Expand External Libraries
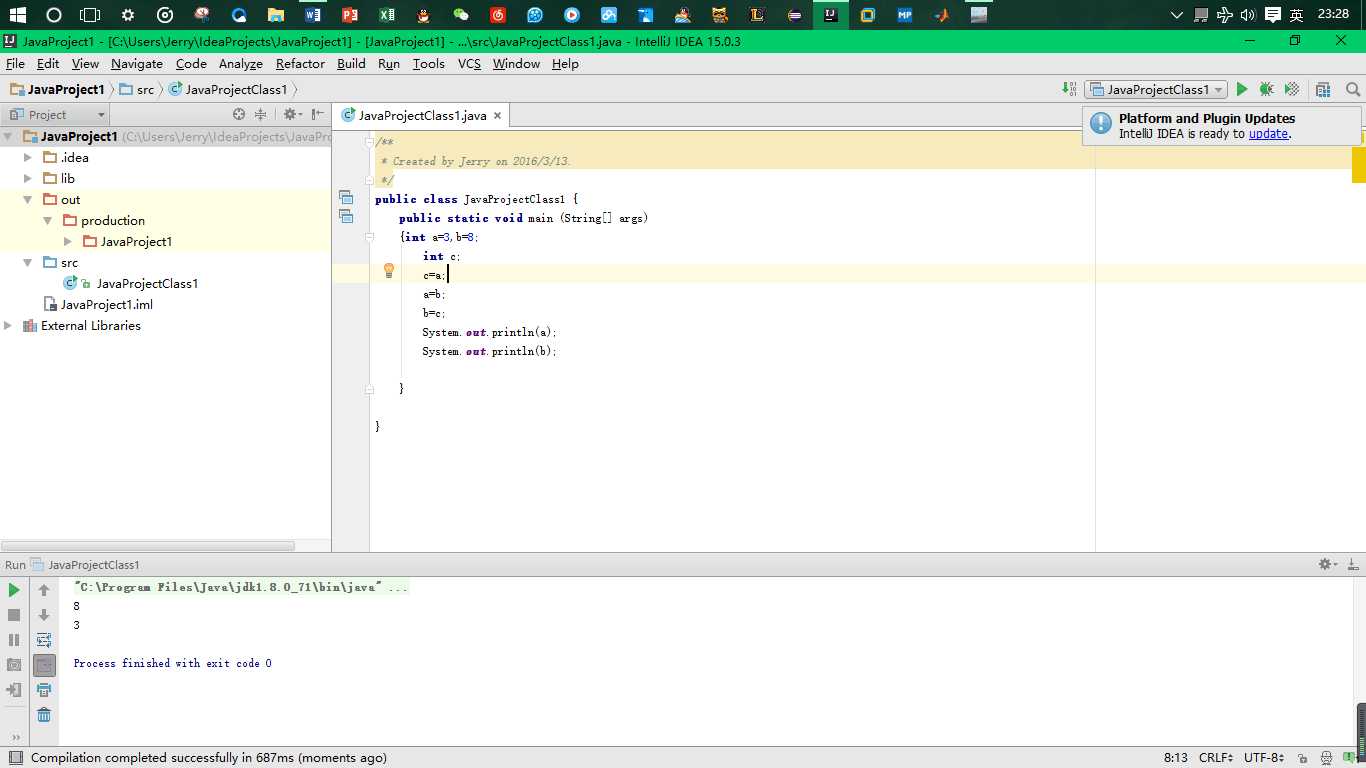Screen dimensions: 1366x768 [x=8, y=325]
